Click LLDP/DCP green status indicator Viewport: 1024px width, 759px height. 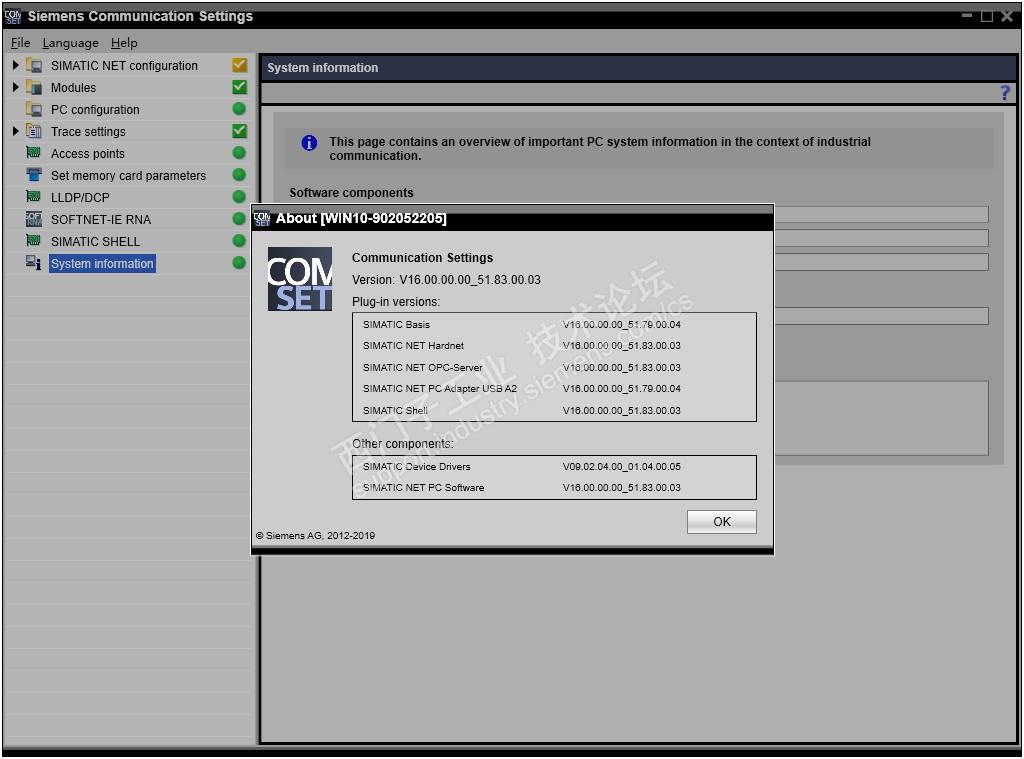coord(239,197)
